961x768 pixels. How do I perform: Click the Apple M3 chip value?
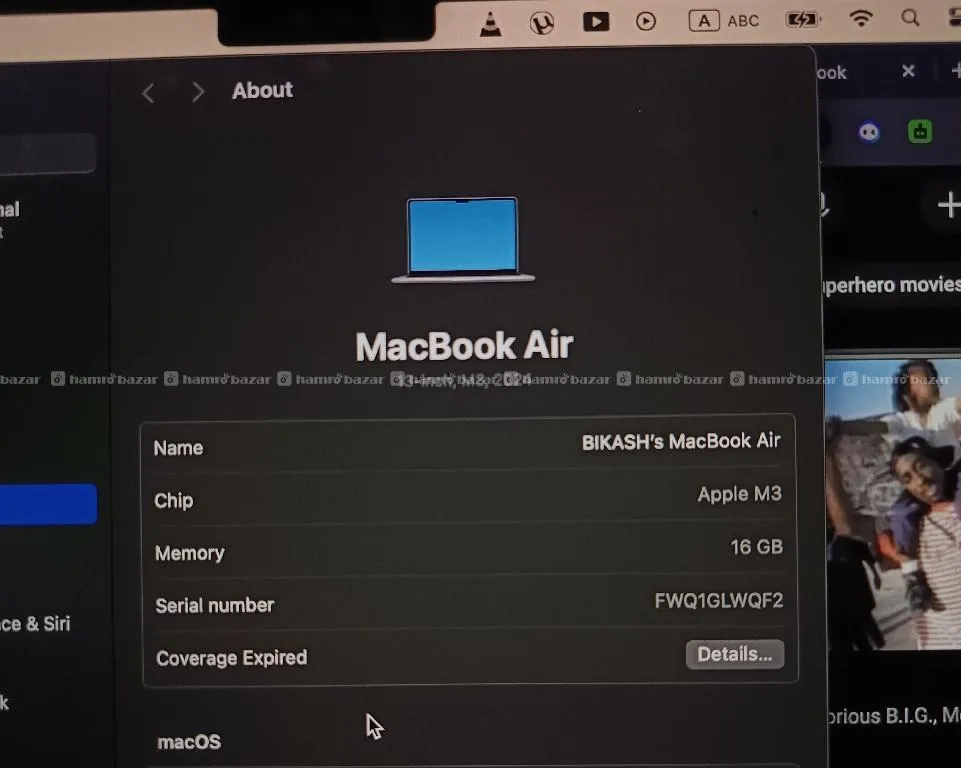click(x=739, y=494)
